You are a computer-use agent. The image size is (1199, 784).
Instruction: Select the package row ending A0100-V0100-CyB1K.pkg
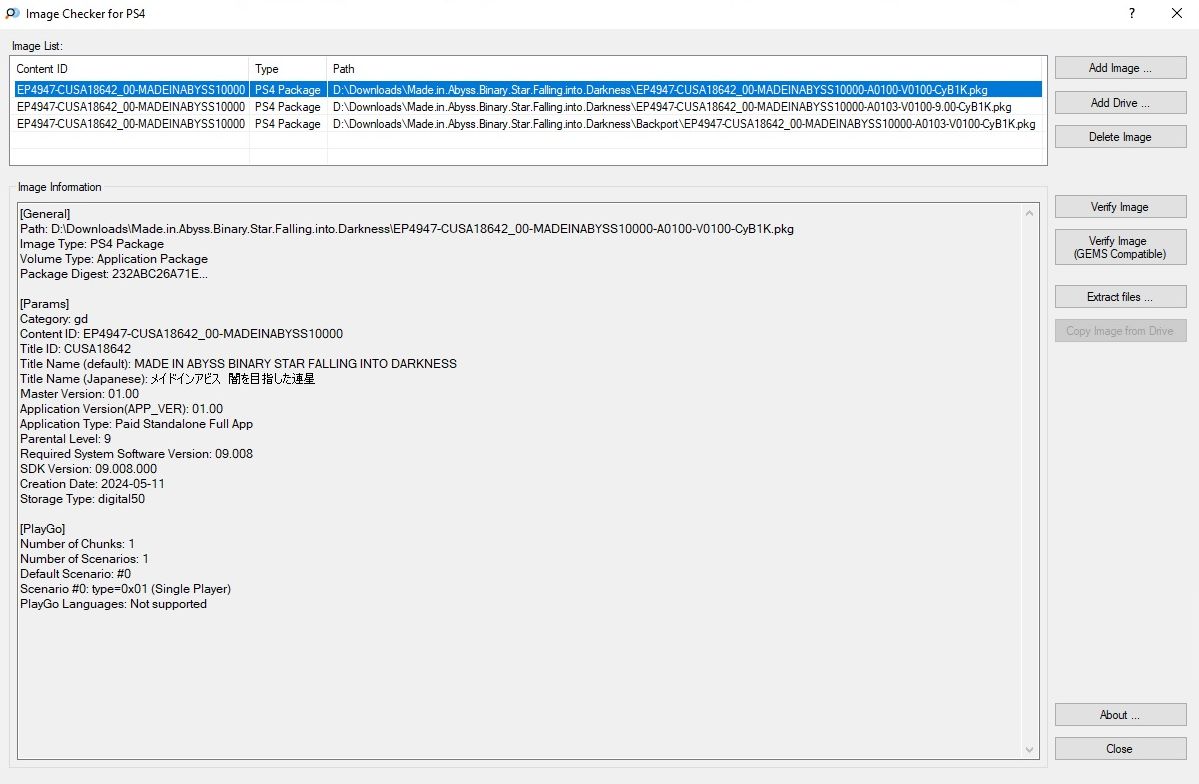528,89
